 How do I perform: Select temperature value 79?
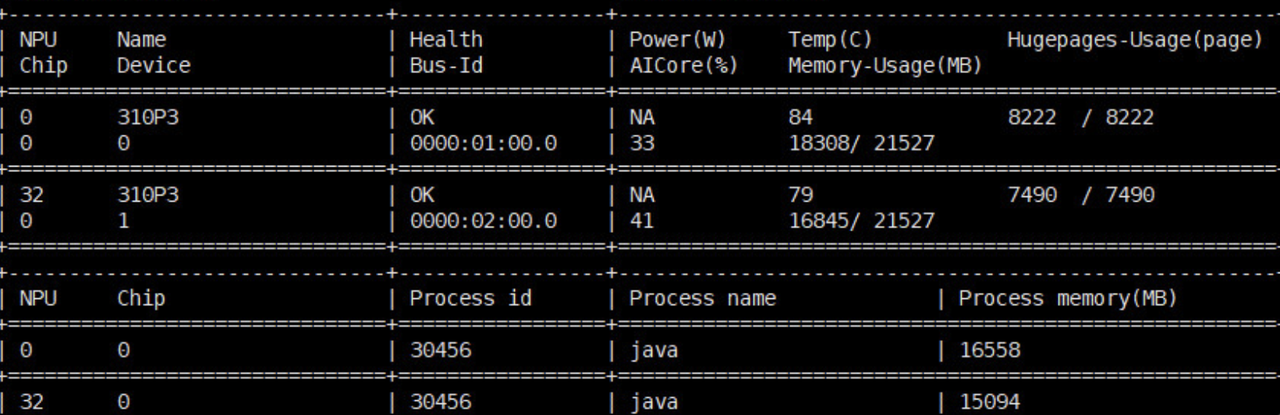point(800,195)
